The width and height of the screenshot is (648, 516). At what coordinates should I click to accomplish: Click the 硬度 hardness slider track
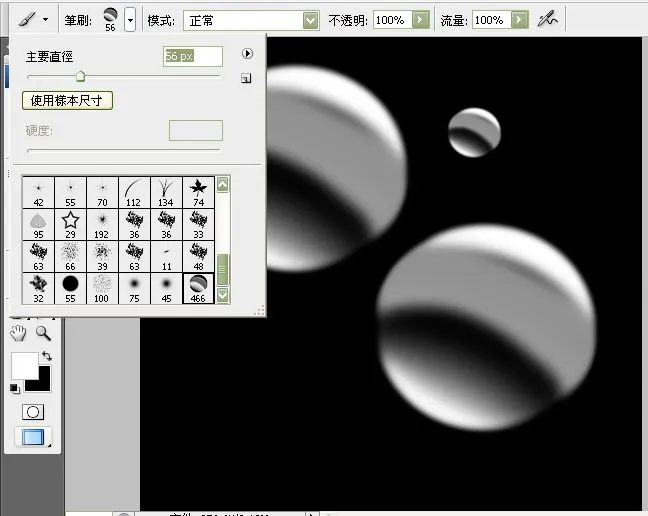click(x=123, y=150)
